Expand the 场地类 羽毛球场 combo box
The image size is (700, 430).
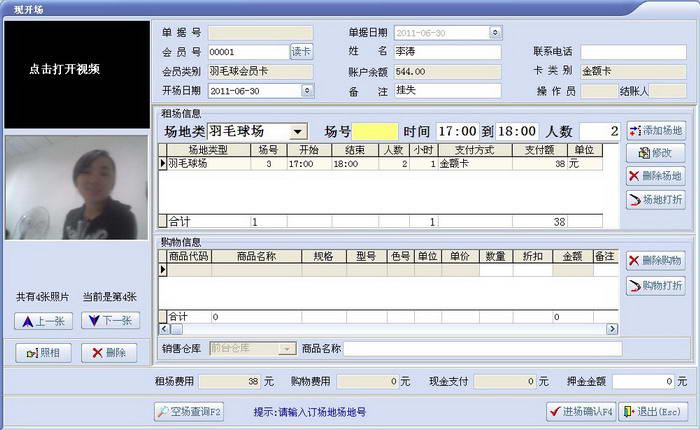[x=297, y=132]
